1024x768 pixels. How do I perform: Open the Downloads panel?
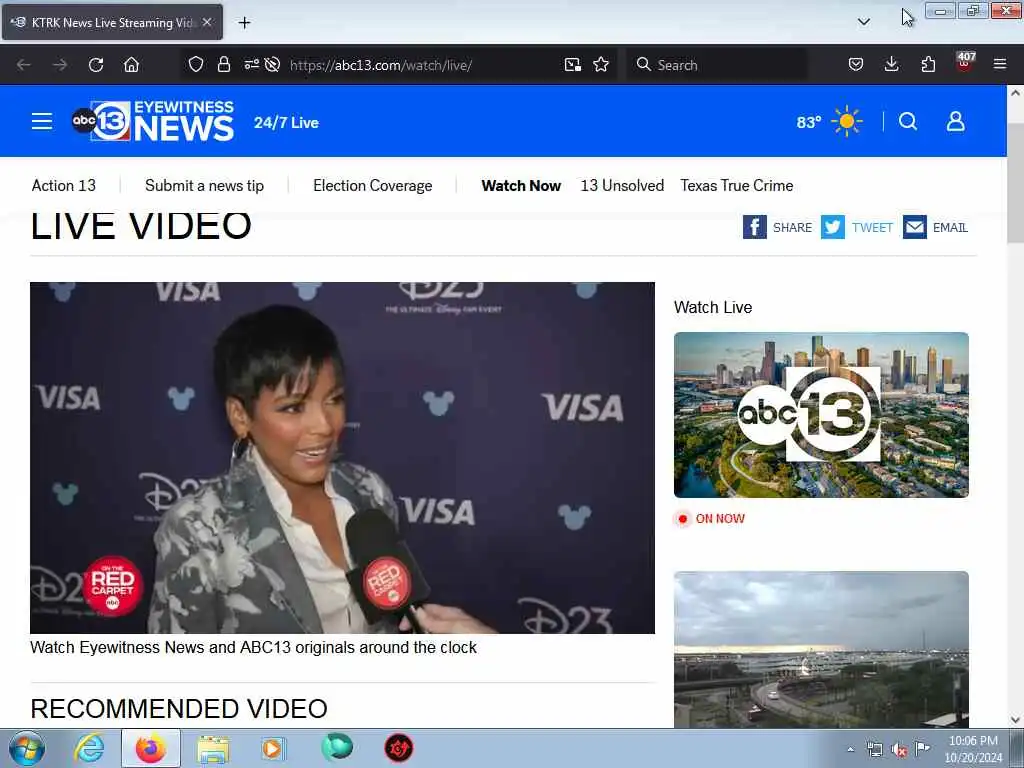point(891,65)
